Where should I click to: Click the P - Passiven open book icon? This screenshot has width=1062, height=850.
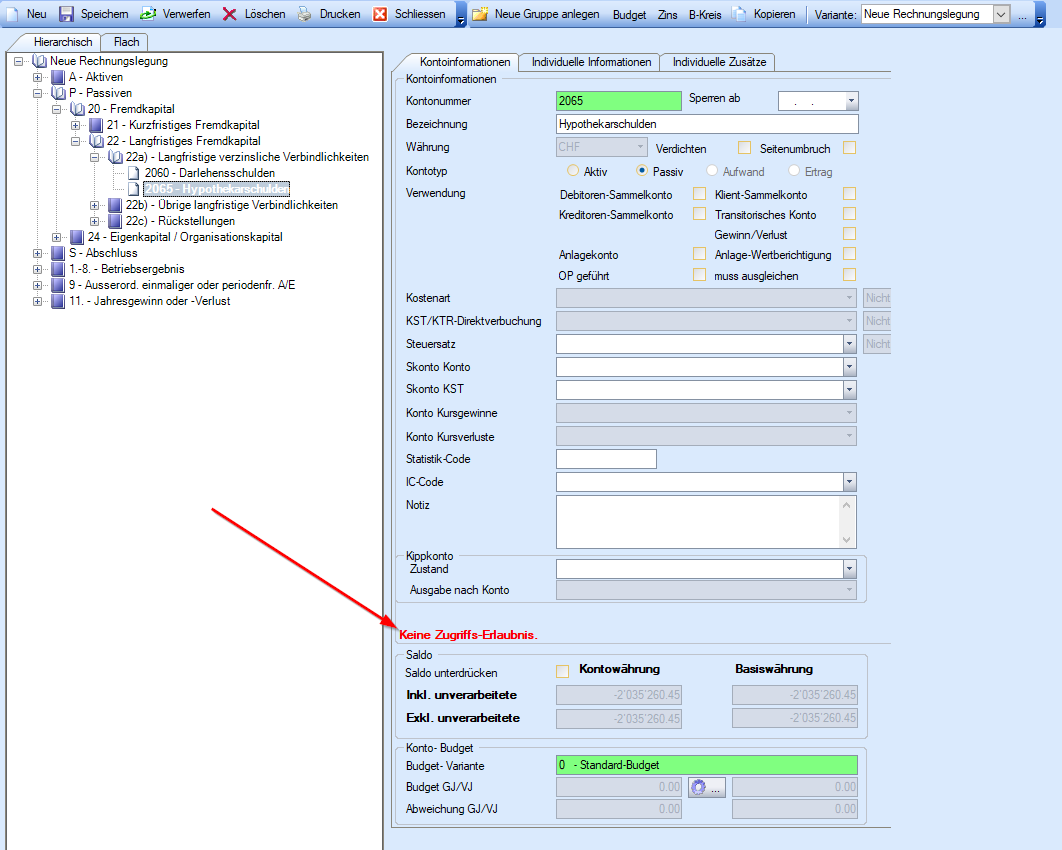point(58,93)
